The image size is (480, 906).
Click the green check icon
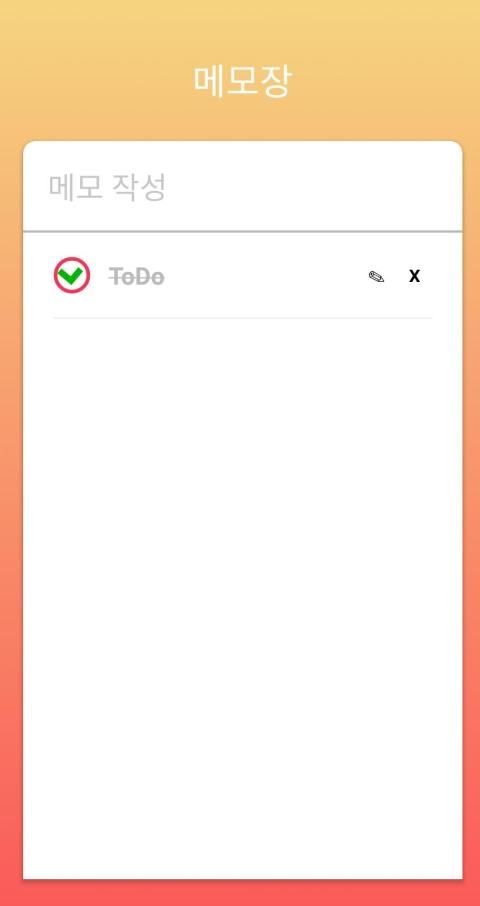click(x=71, y=276)
